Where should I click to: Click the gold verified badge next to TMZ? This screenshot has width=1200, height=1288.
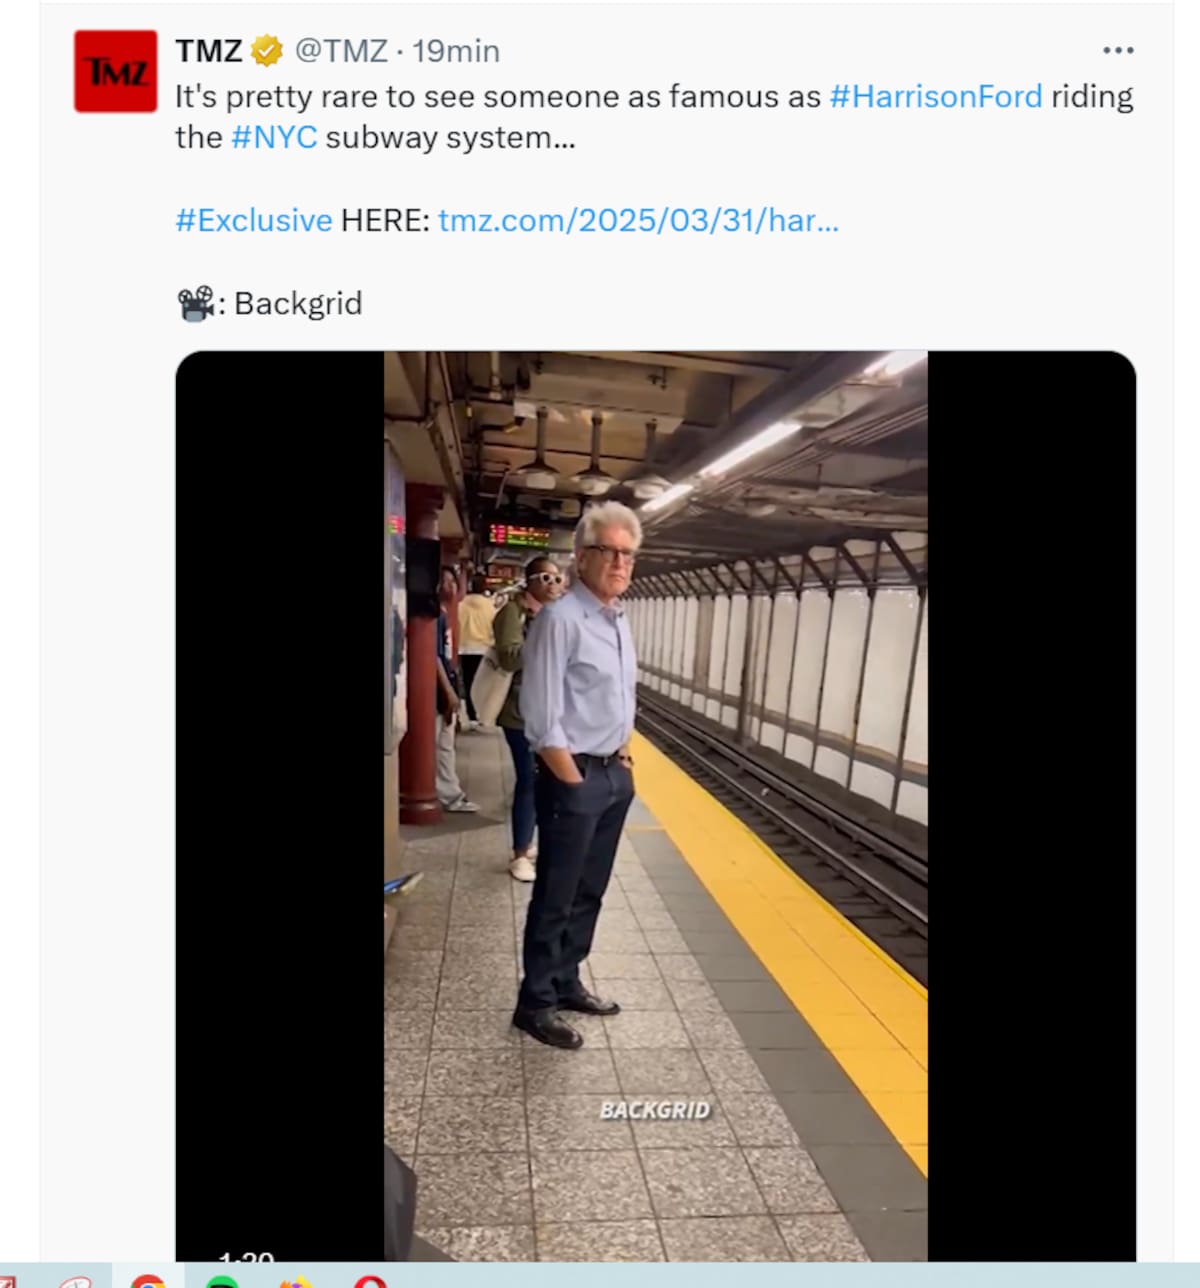pyautogui.click(x=265, y=50)
